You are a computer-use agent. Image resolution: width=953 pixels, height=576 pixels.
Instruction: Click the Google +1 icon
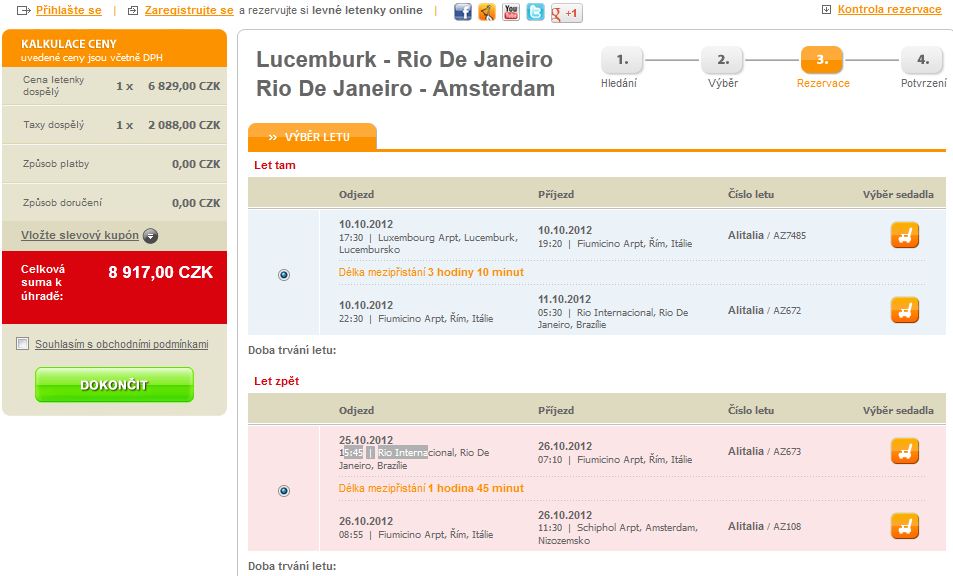click(566, 13)
